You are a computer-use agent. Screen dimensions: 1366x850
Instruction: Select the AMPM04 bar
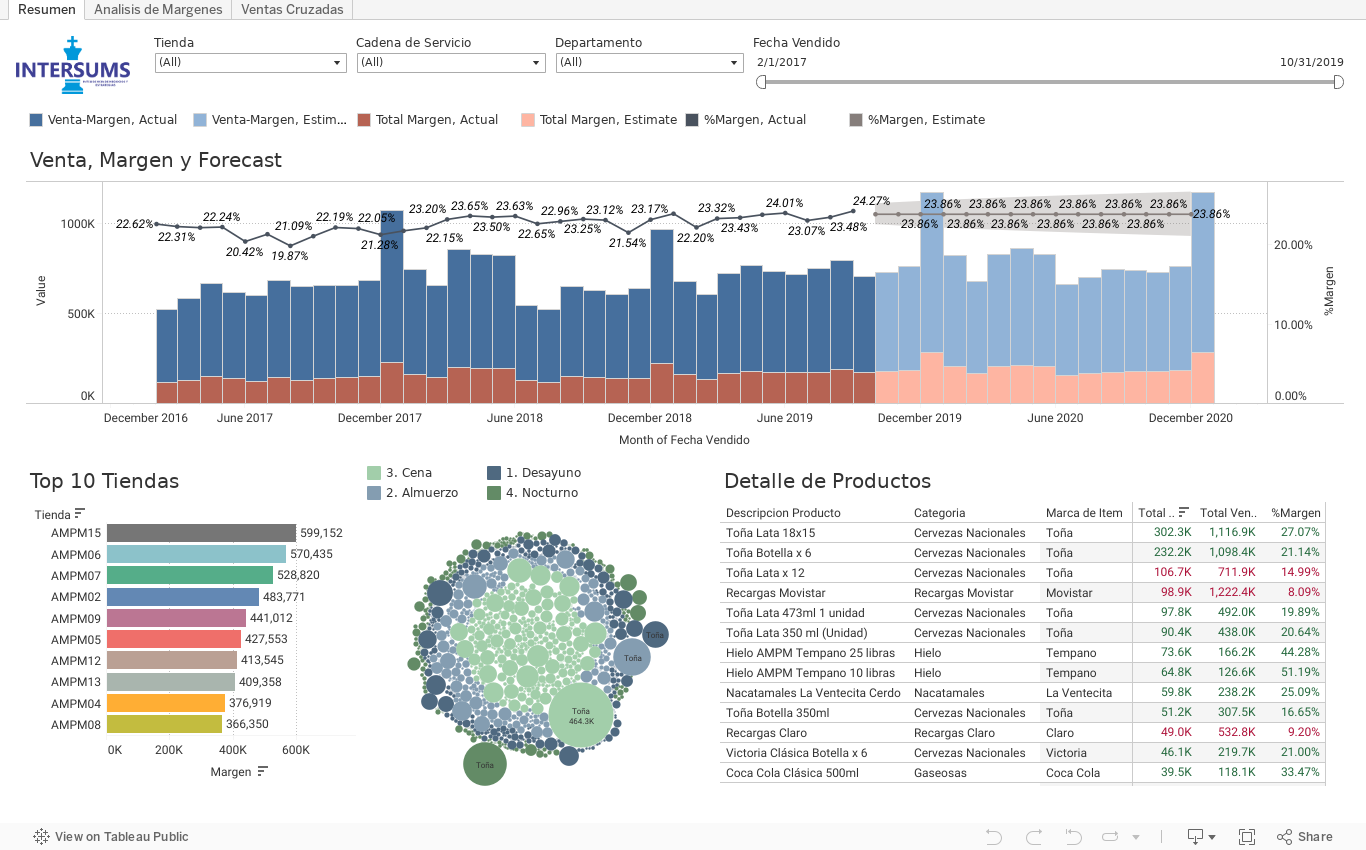click(x=166, y=703)
